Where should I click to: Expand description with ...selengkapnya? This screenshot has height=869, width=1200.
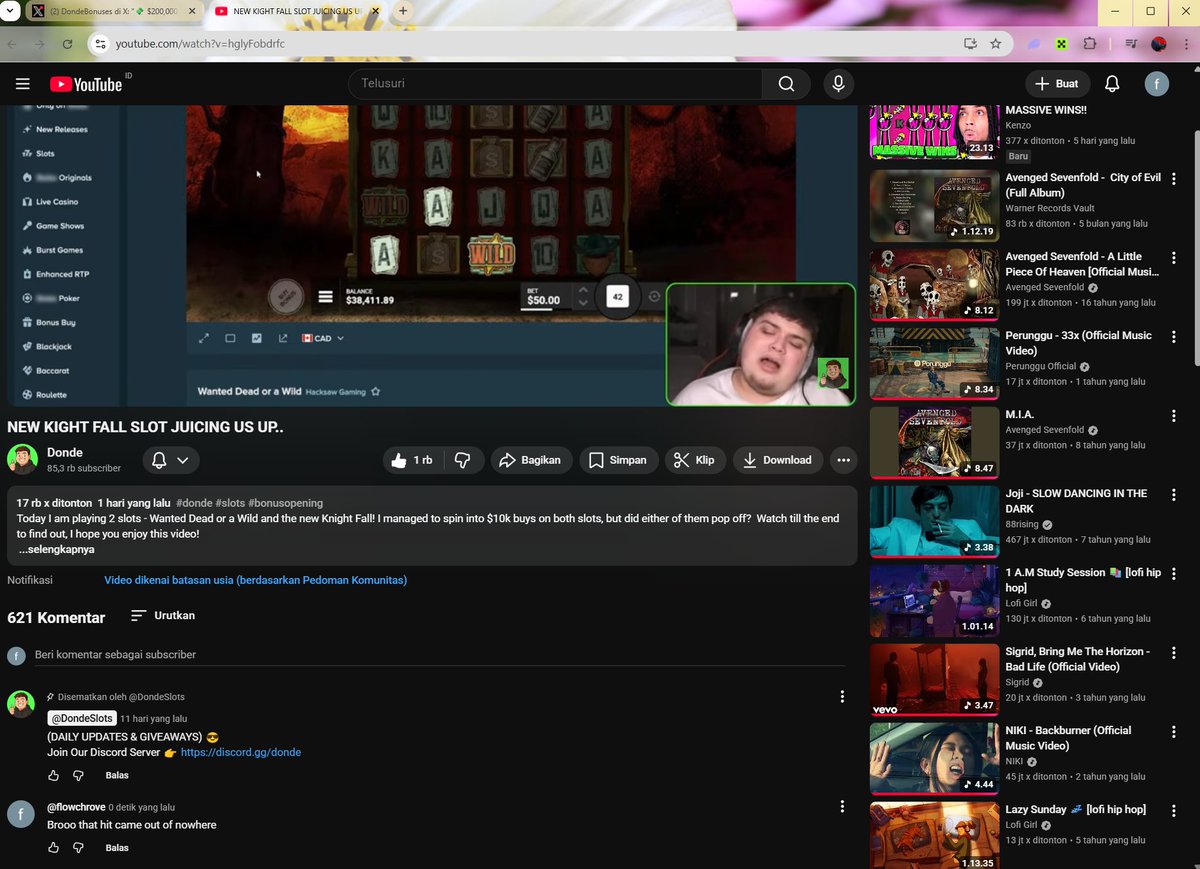pyautogui.click(x=57, y=550)
